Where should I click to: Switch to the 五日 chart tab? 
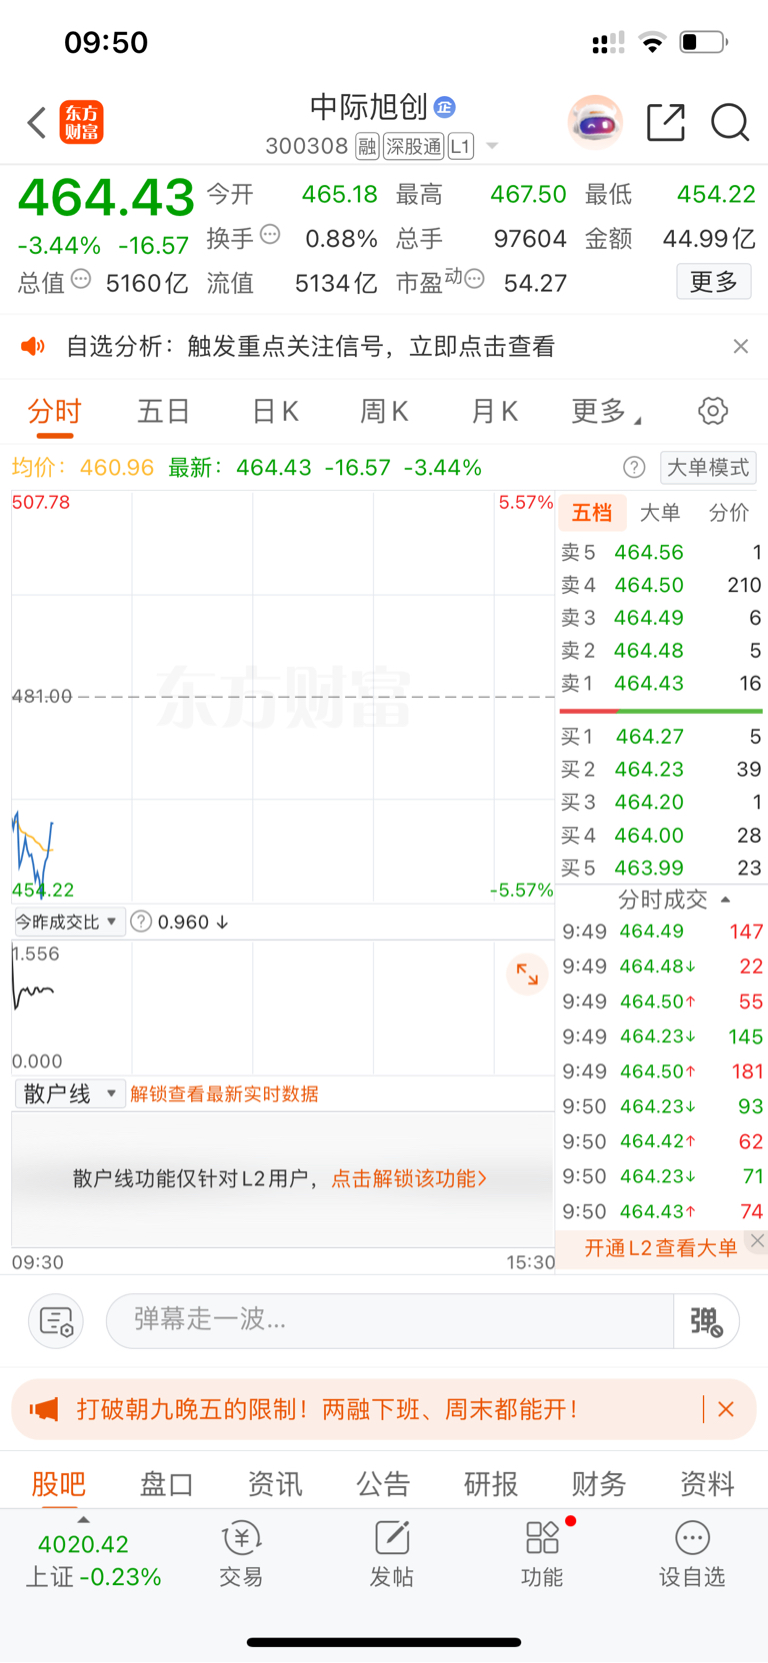click(x=163, y=412)
